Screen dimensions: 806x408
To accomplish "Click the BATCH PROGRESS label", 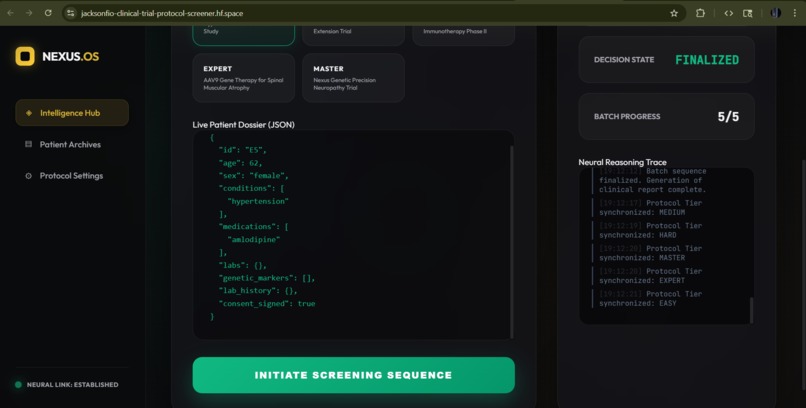I will point(627,117).
